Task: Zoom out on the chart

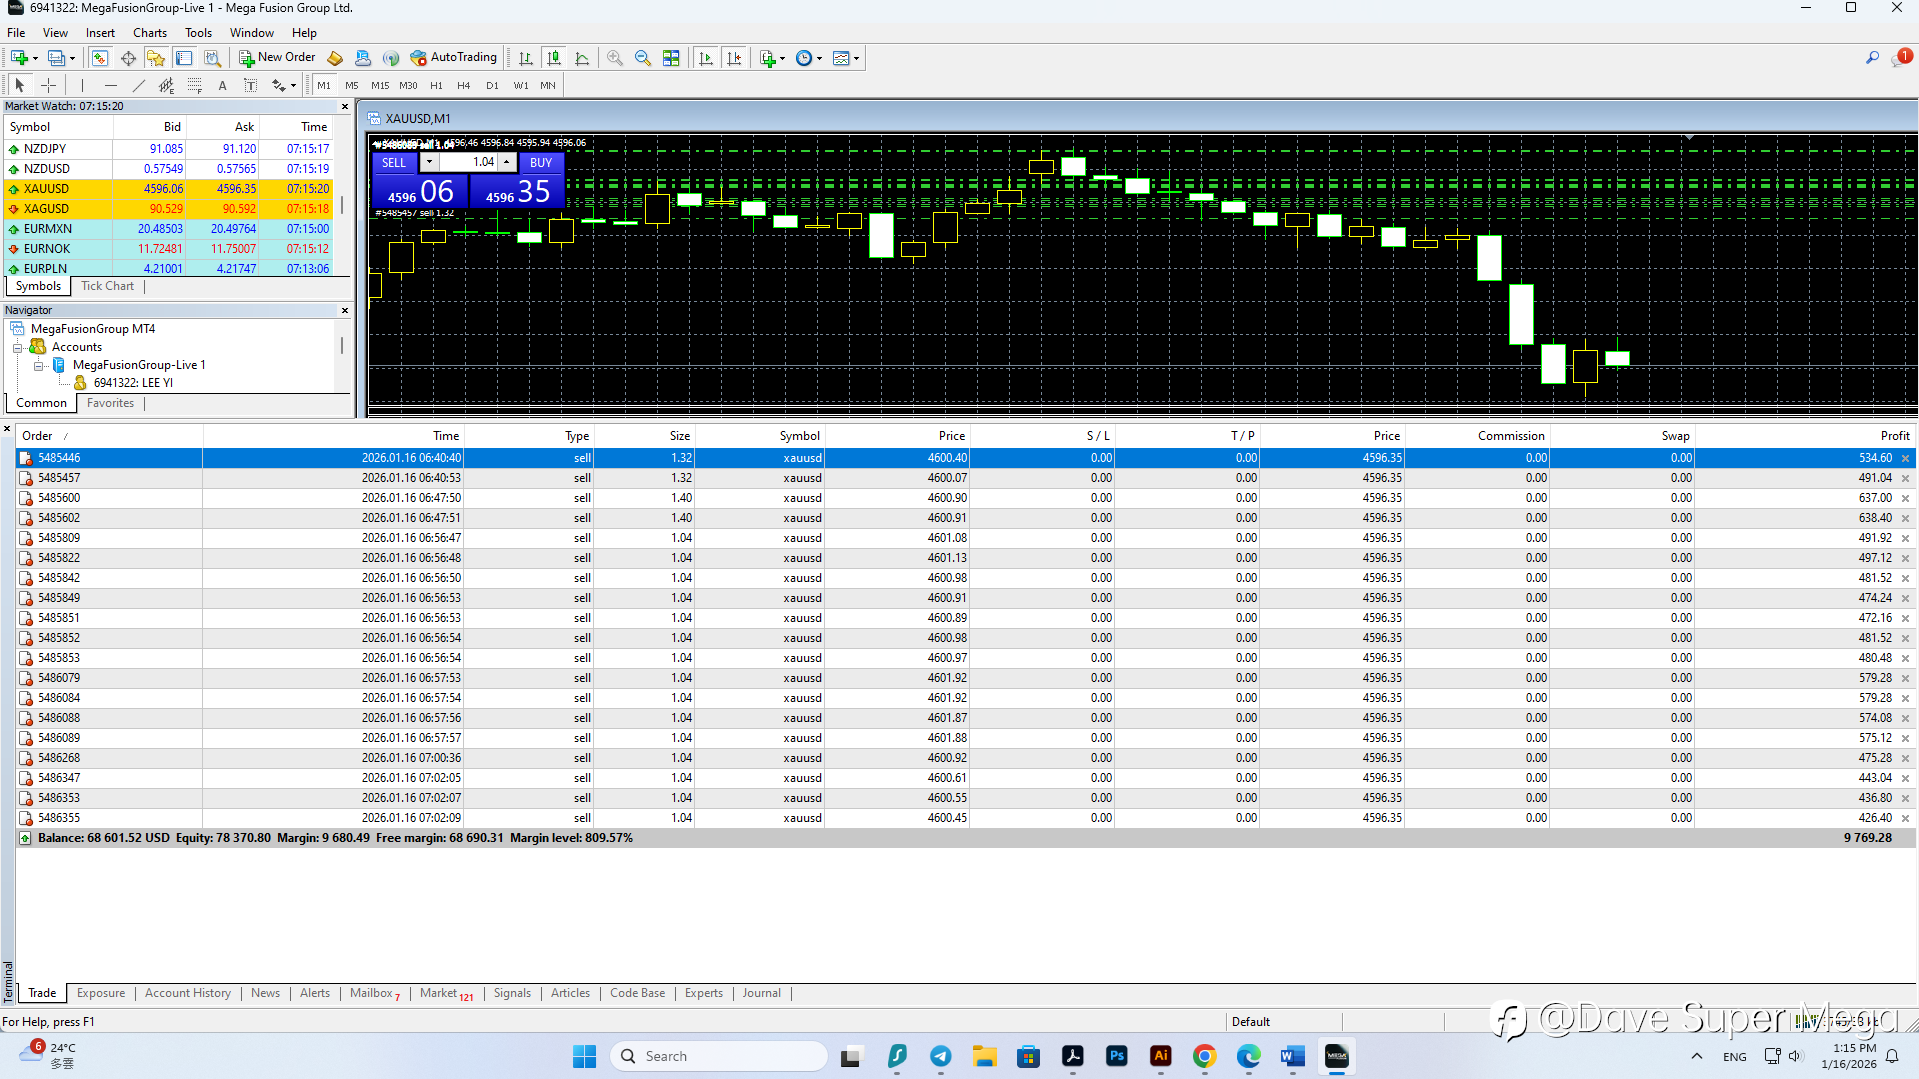Action: pyautogui.click(x=643, y=58)
